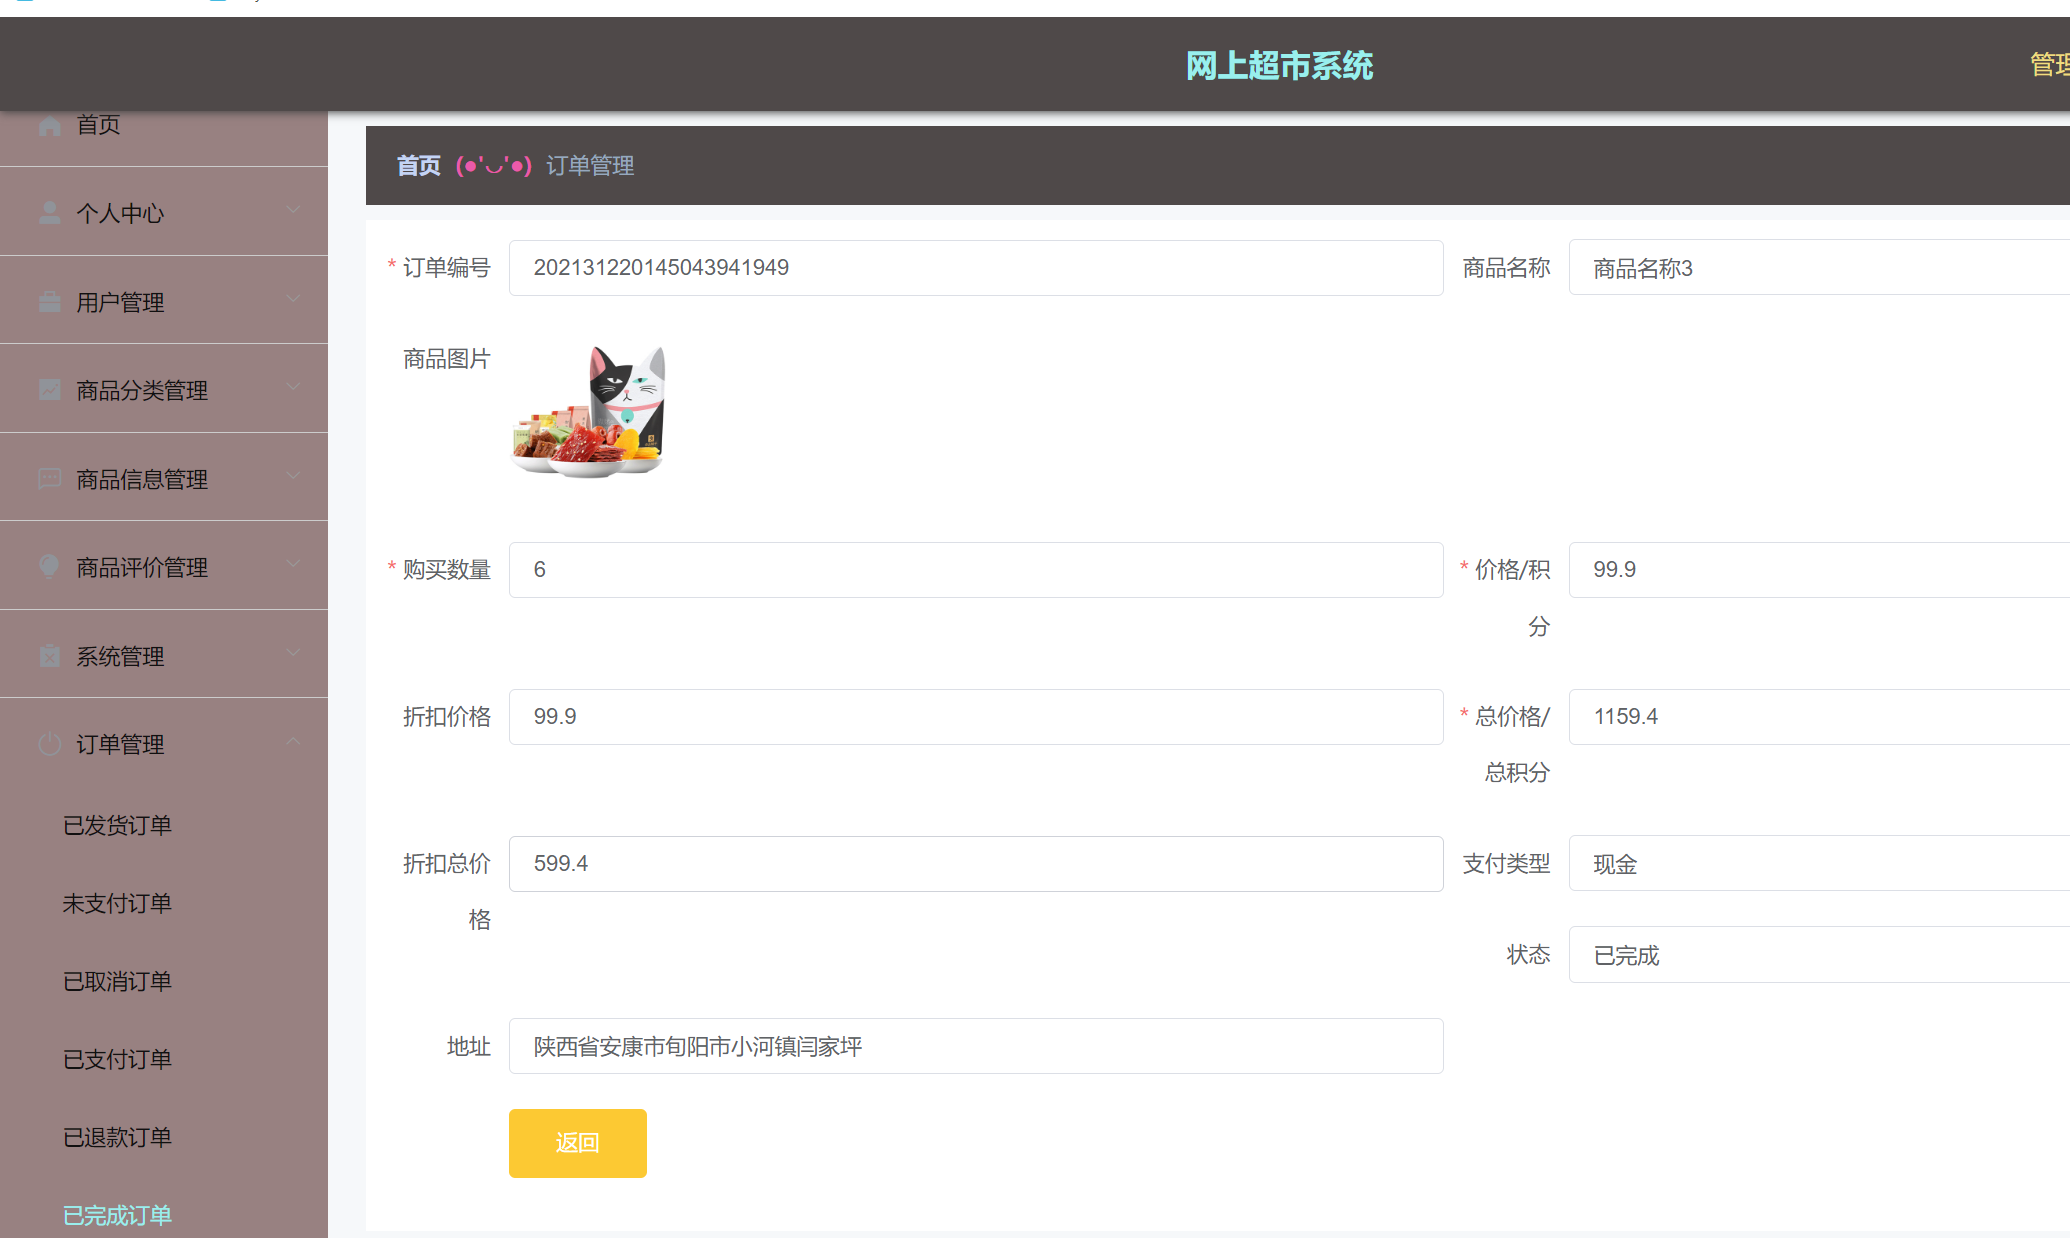Click the 用户管理 sidebar icon
Screen dimensions: 2070x1238
tap(49, 299)
